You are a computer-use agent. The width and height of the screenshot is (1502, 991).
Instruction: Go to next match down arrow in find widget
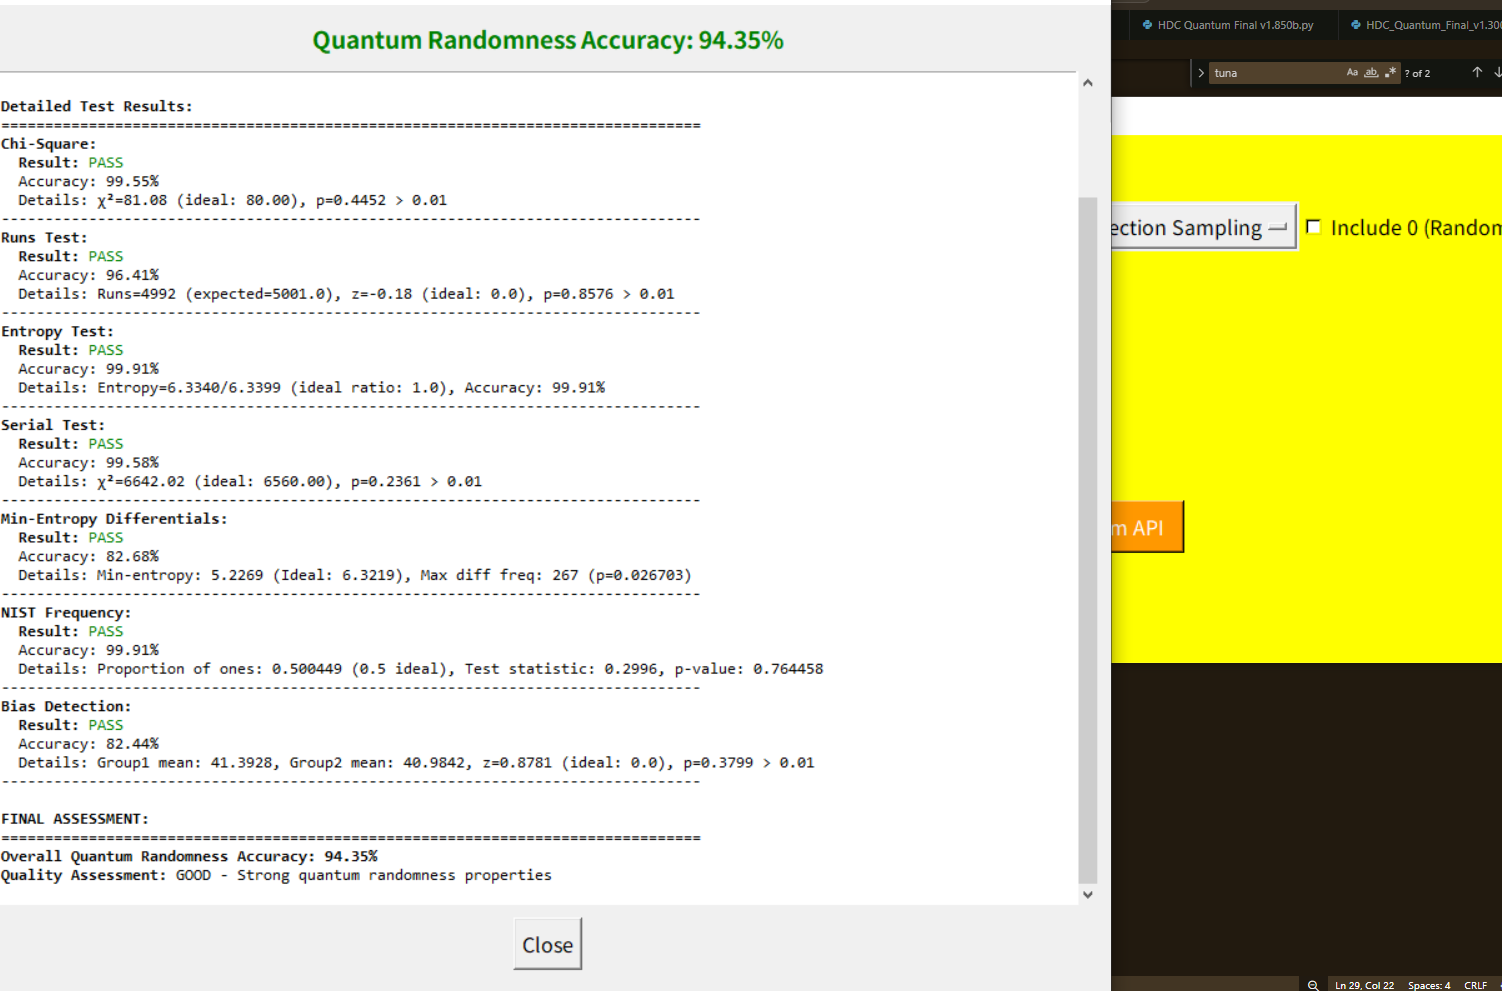click(x=1497, y=72)
